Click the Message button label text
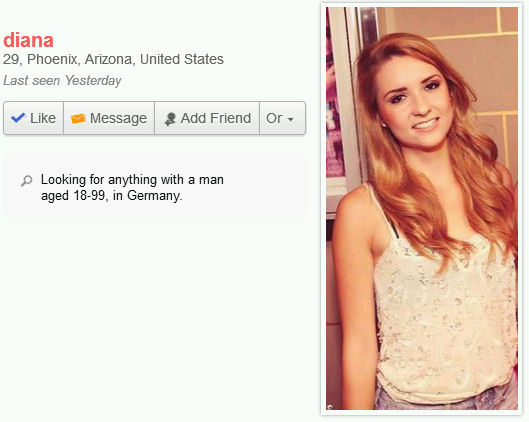Image resolution: width=529 pixels, height=422 pixels. pyautogui.click(x=118, y=118)
